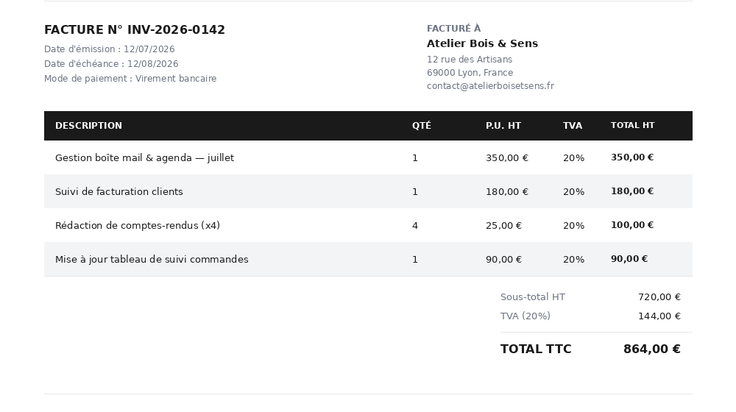Click the invoice number INV-2026-0142 heading

(135, 30)
